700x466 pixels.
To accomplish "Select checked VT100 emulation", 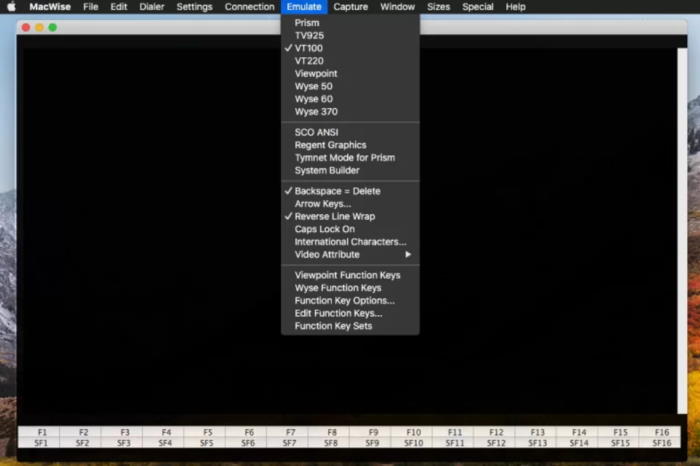I will 350,48.
